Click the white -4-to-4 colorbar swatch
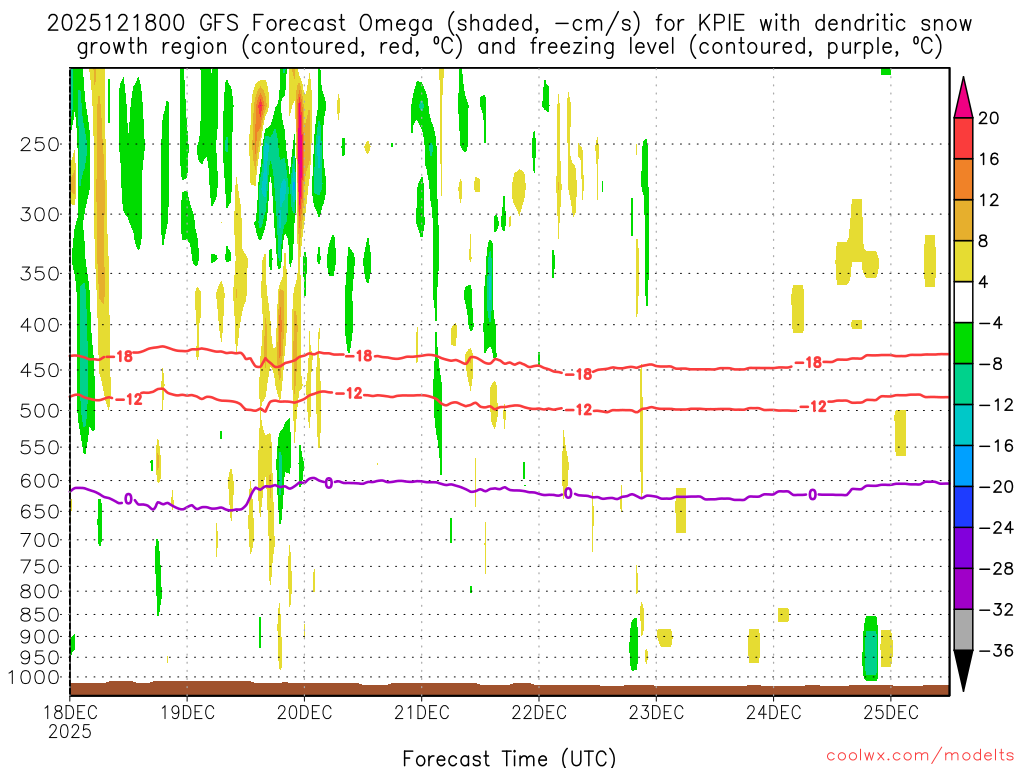Image resolution: width=1024 pixels, height=768 pixels. [x=963, y=302]
